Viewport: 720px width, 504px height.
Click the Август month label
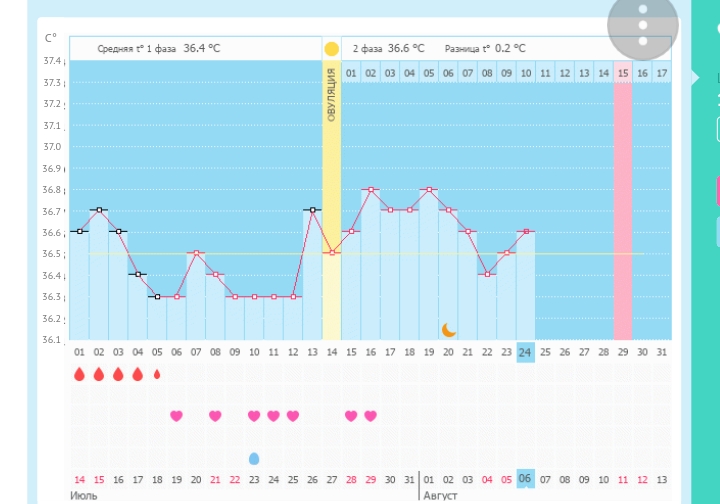click(x=440, y=496)
